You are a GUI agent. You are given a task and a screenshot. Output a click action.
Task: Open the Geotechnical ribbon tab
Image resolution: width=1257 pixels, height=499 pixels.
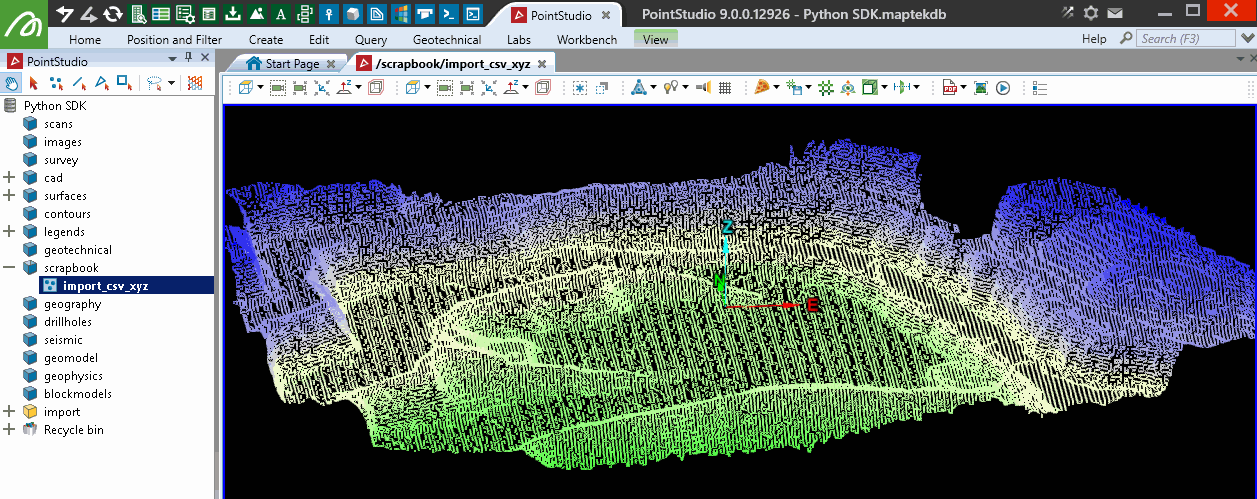point(446,39)
